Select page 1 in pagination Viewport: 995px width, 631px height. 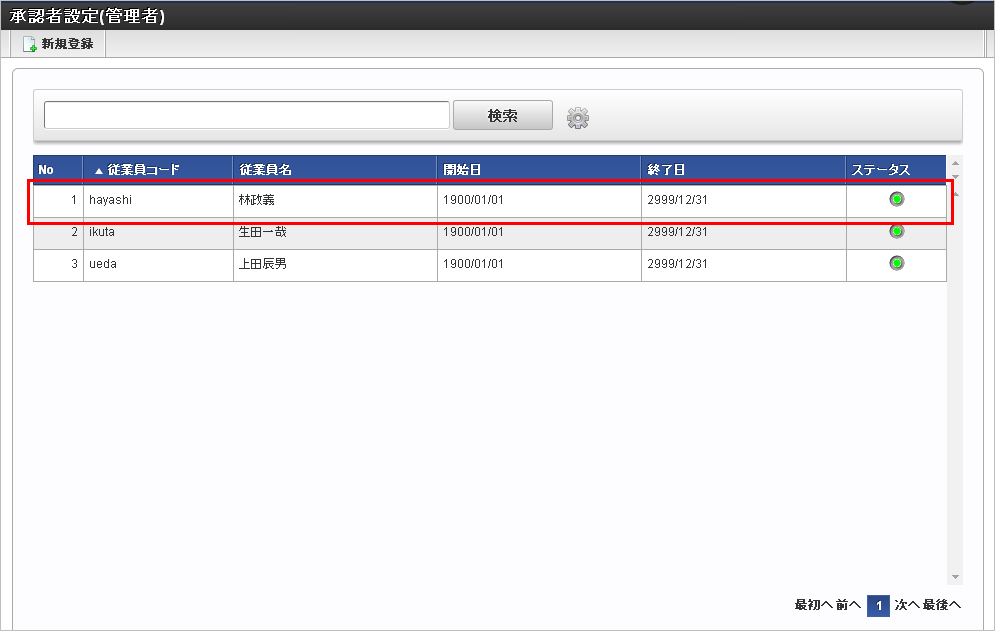point(878,606)
